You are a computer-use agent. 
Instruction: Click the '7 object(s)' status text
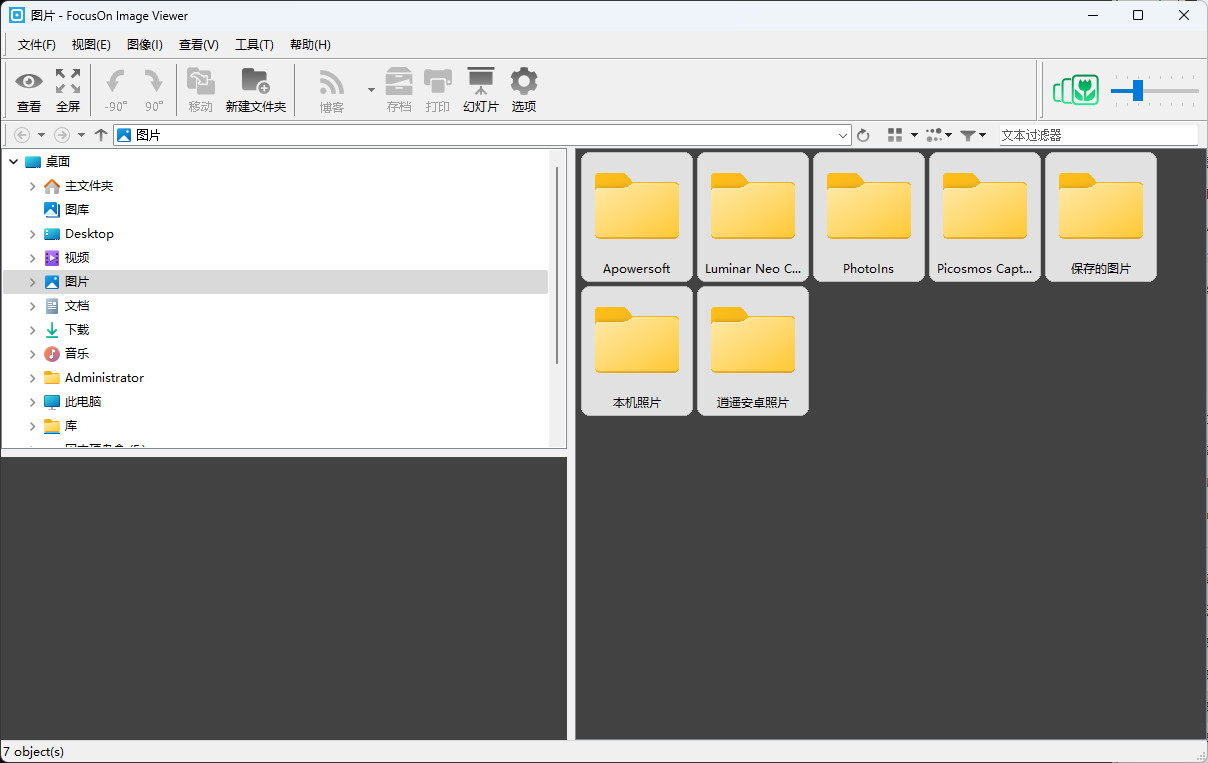(34, 752)
